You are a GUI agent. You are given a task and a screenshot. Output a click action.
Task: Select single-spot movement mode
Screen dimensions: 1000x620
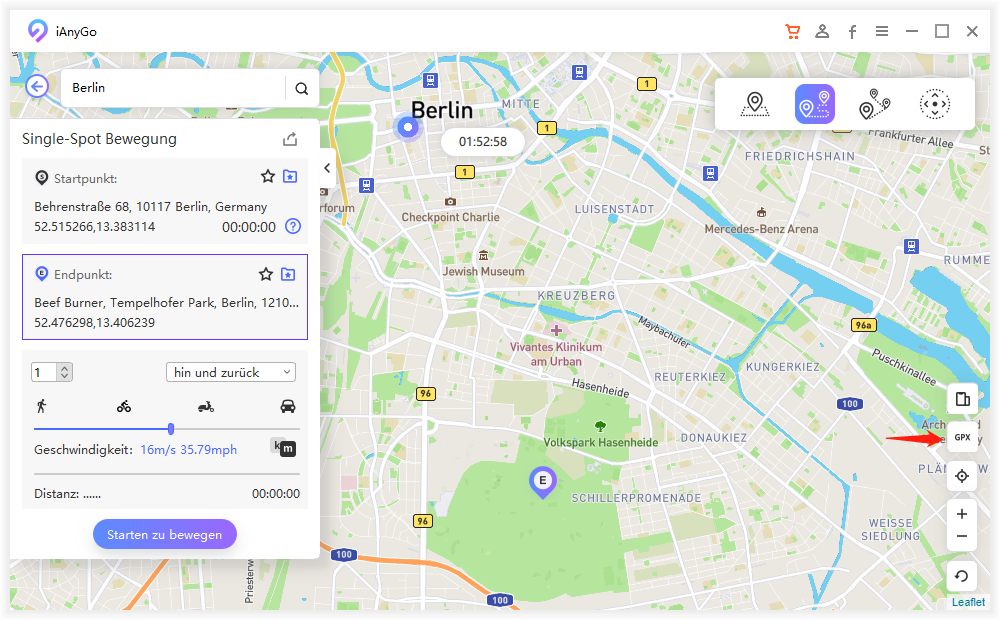(x=814, y=104)
